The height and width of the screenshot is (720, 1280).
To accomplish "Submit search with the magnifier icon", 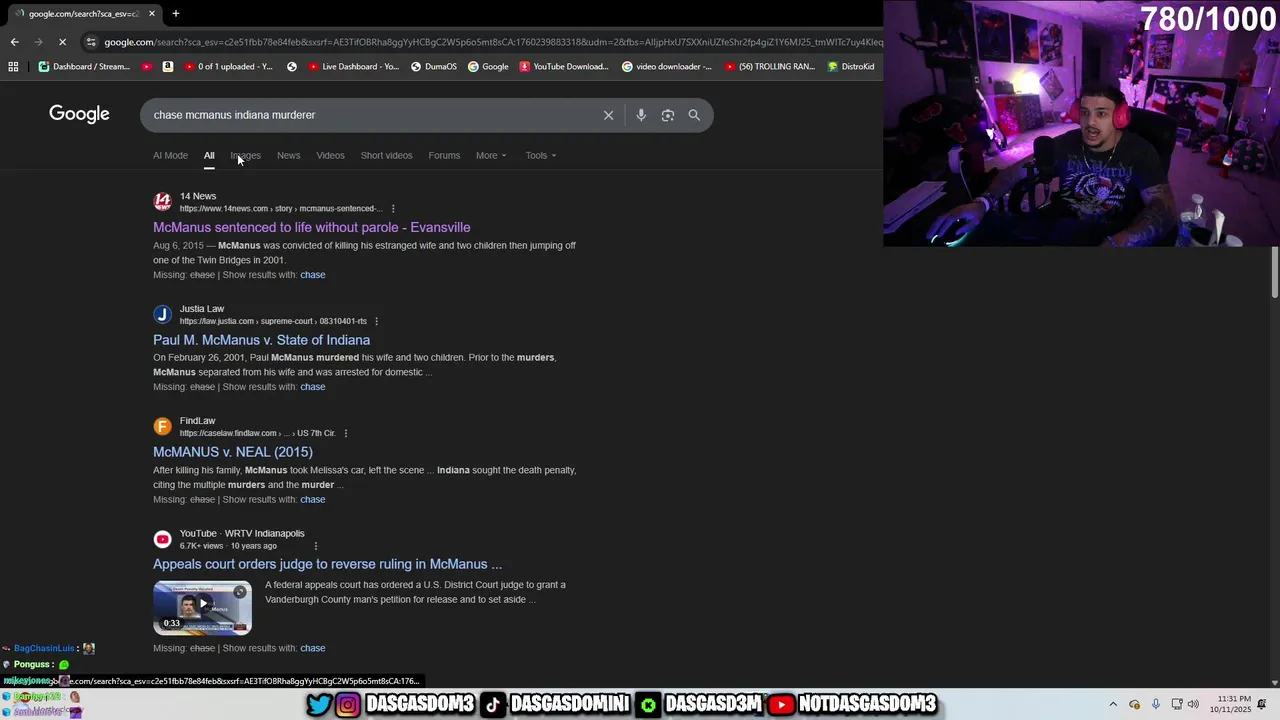I will 694,115.
